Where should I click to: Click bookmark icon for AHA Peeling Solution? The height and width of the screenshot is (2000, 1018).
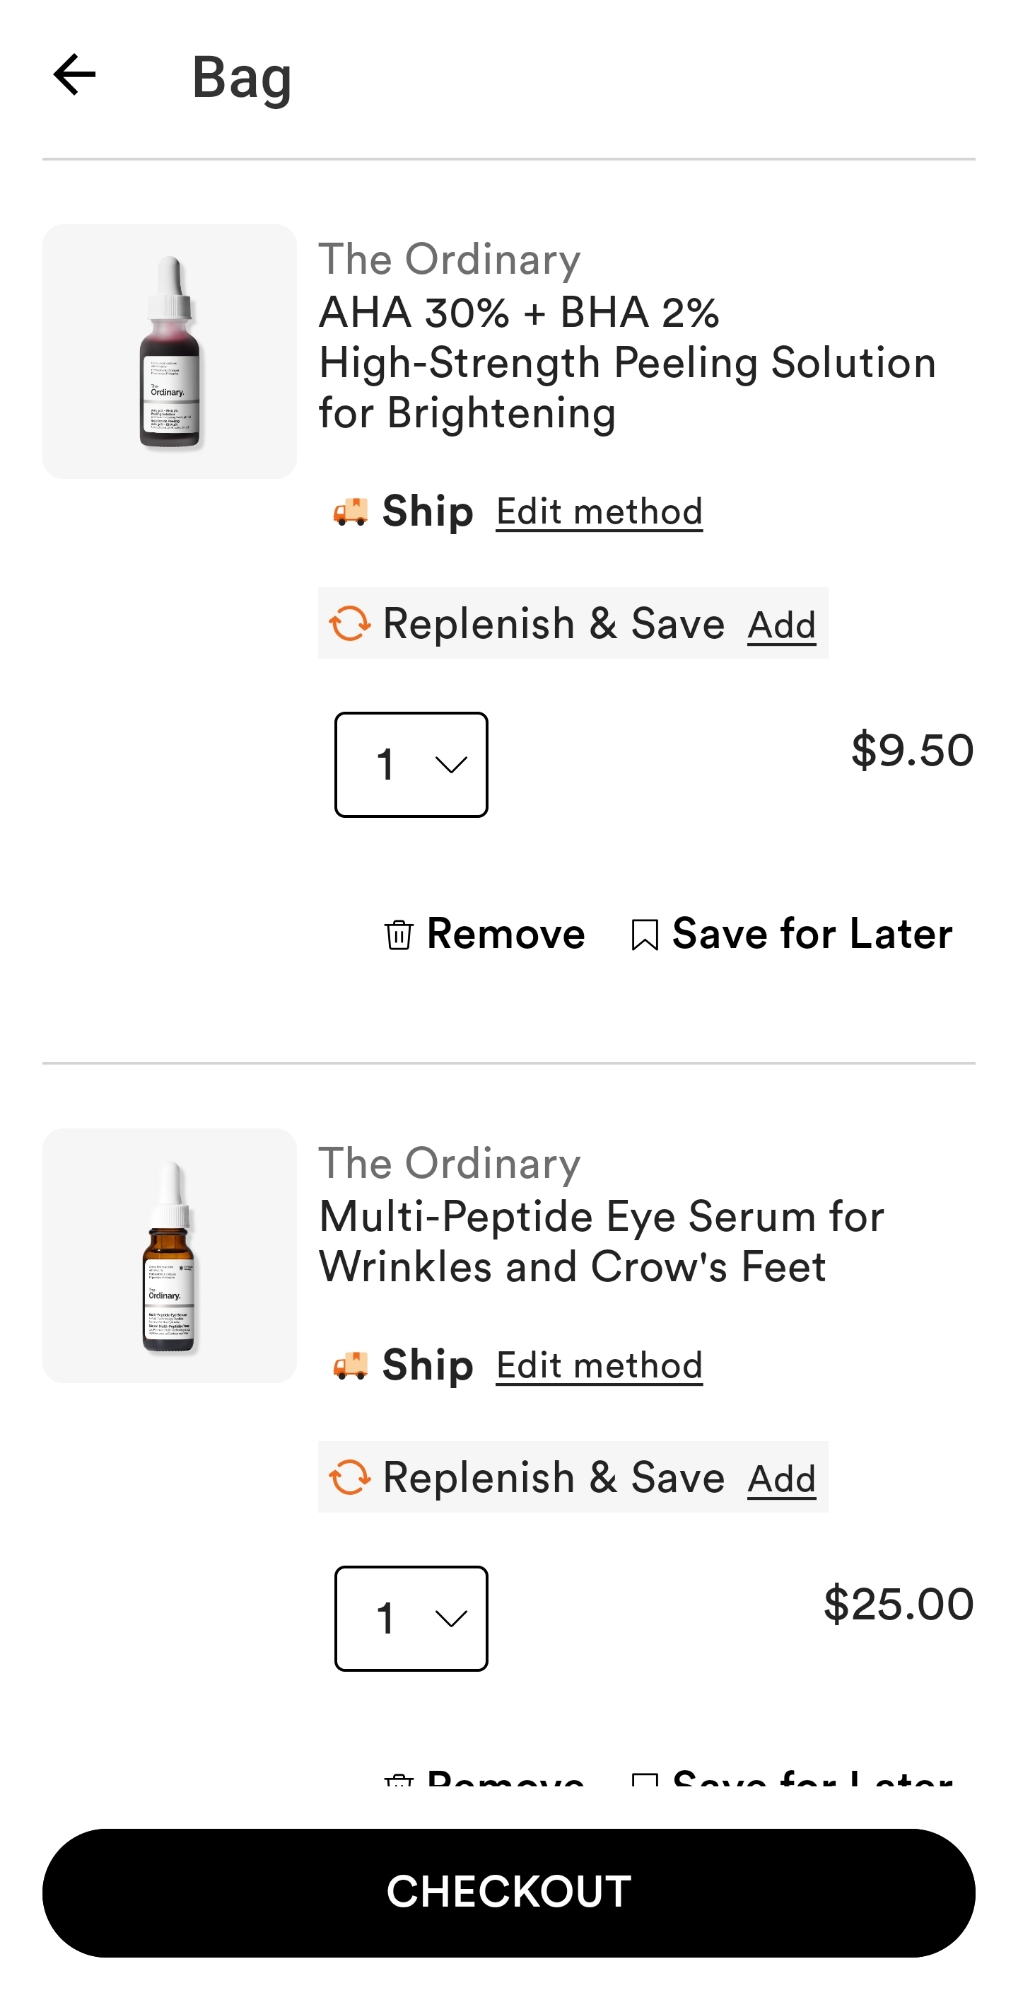coord(645,935)
